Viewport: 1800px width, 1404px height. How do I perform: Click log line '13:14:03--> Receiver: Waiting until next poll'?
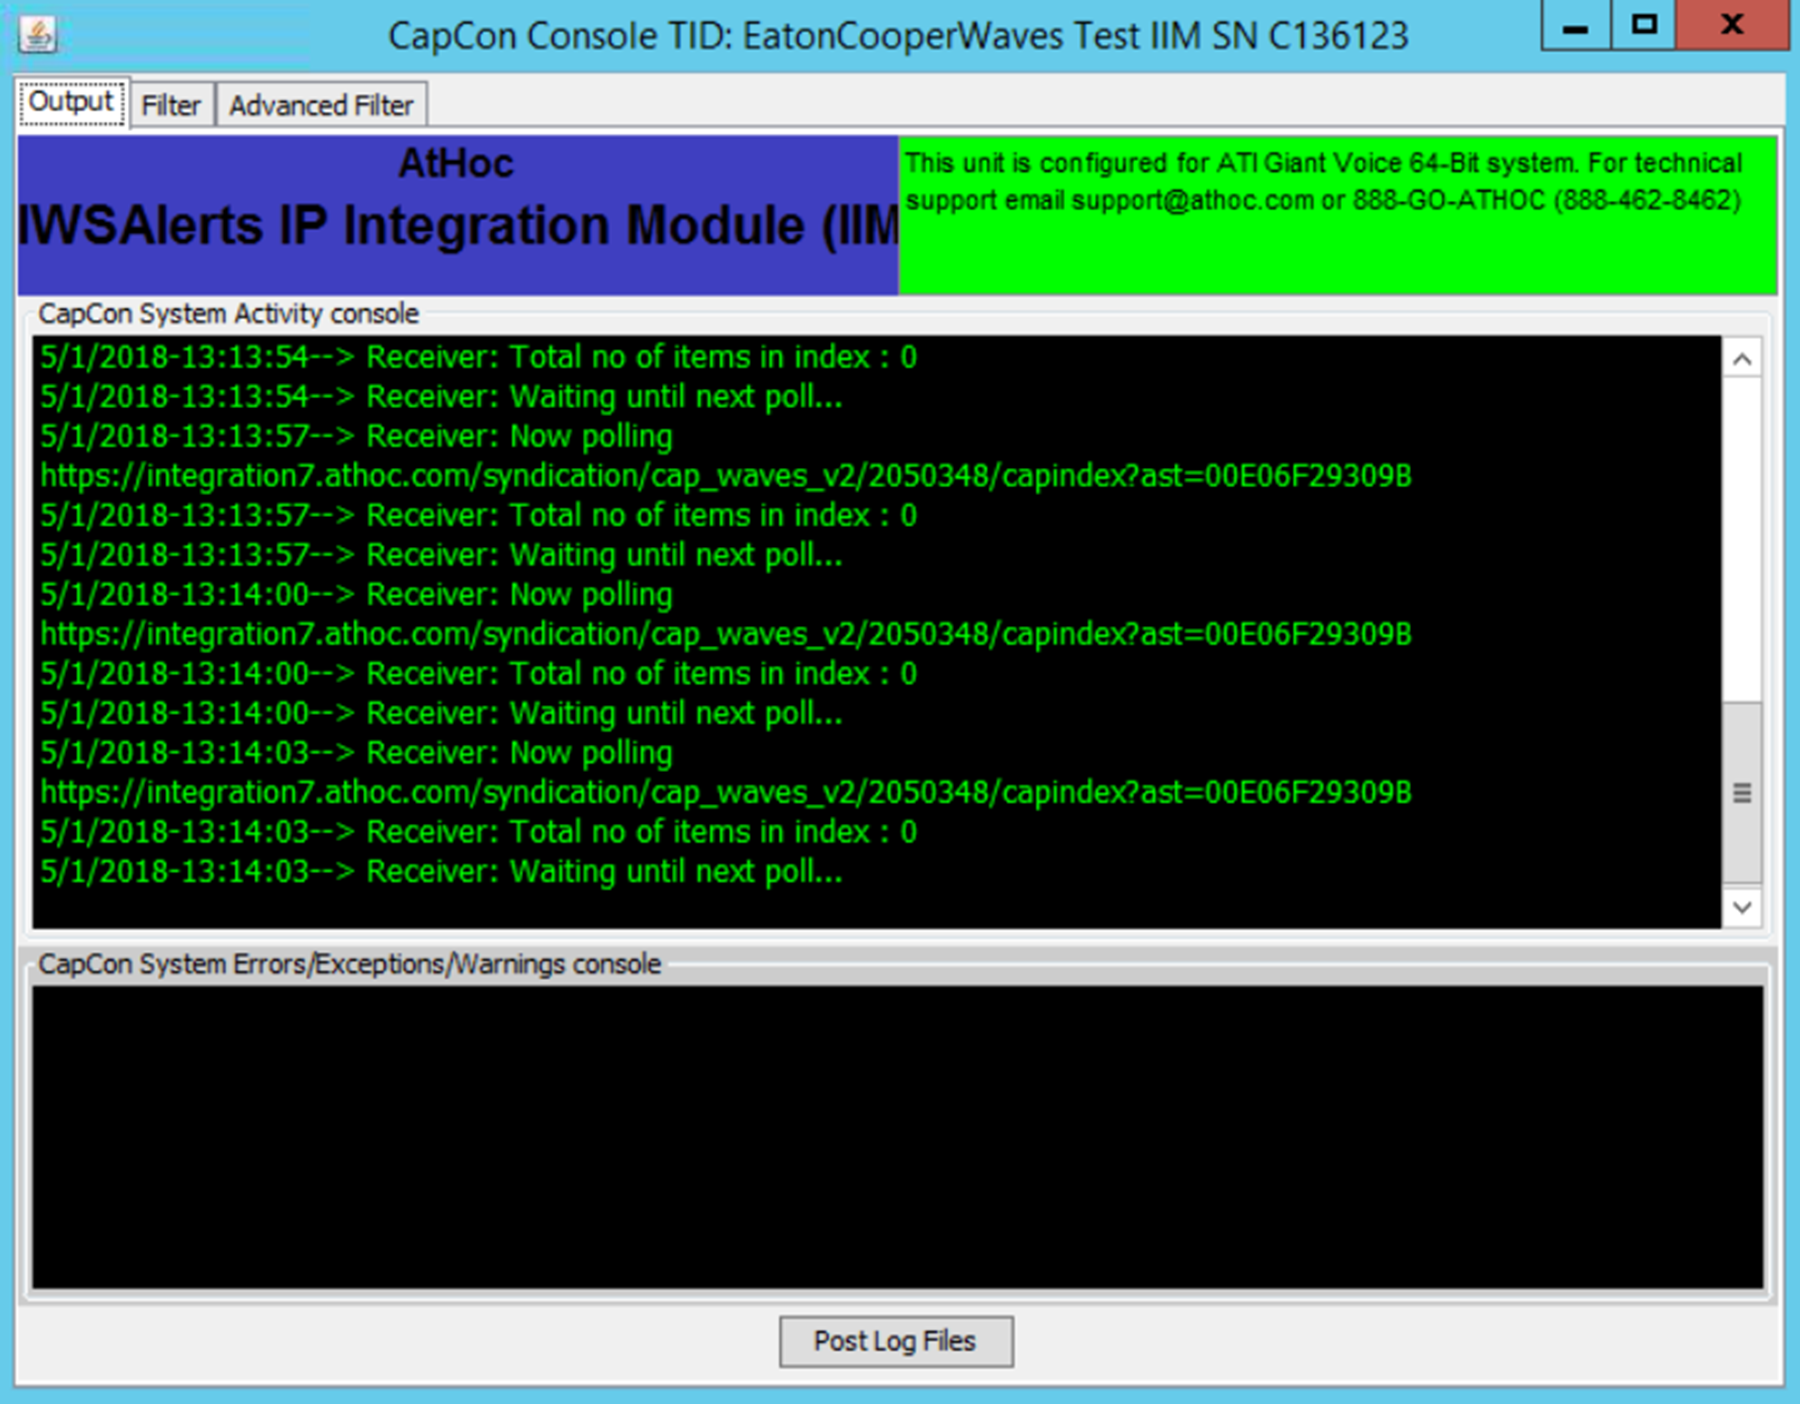[441, 871]
